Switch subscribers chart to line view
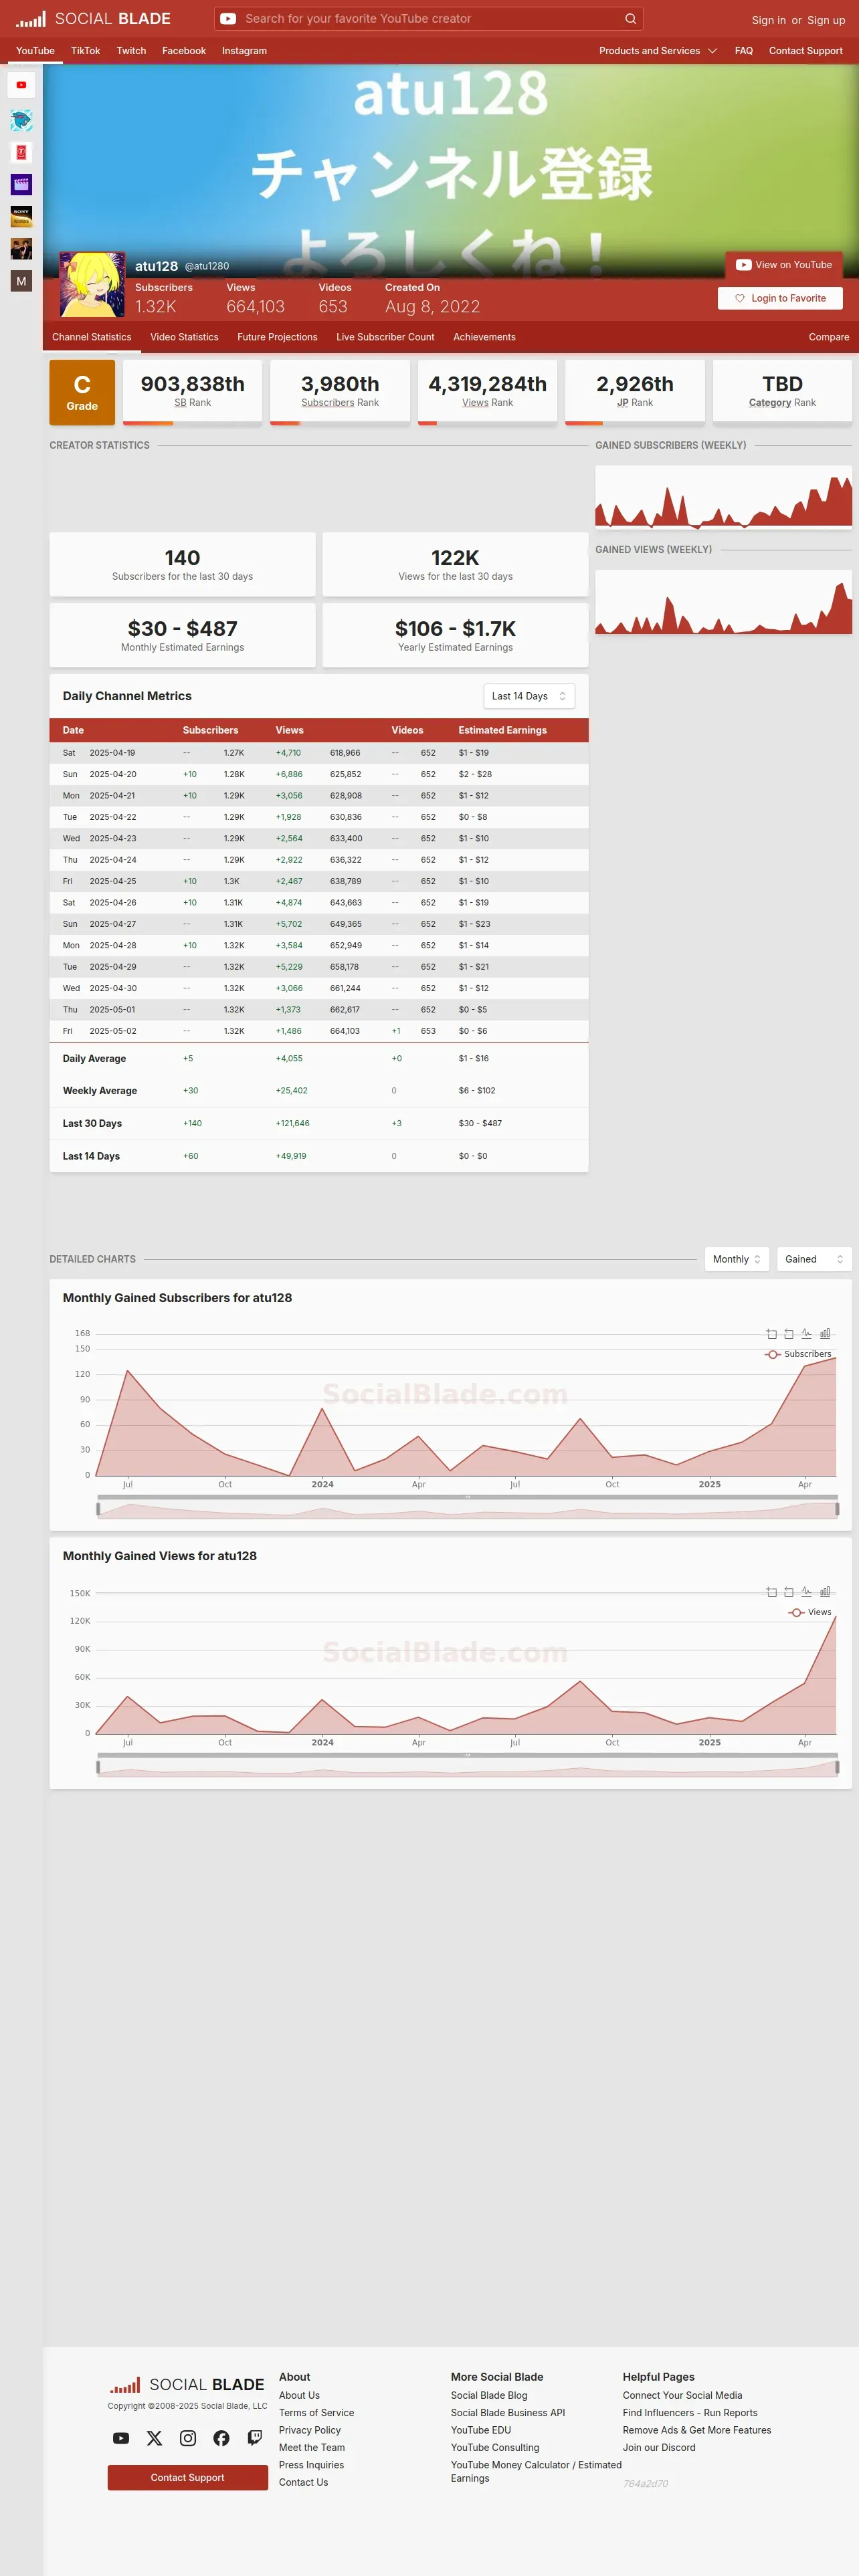The image size is (859, 2576). (806, 1333)
